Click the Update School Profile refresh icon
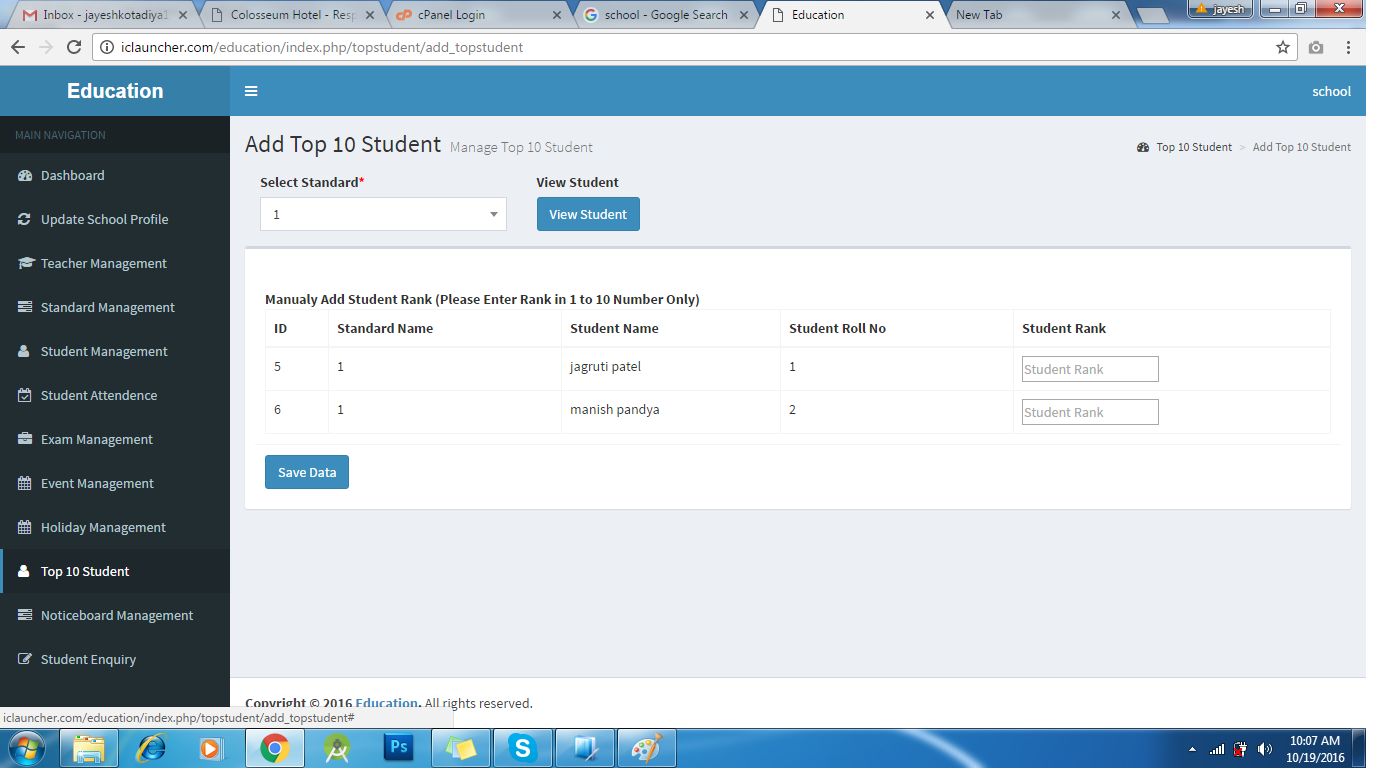1379x776 pixels. pos(24,219)
